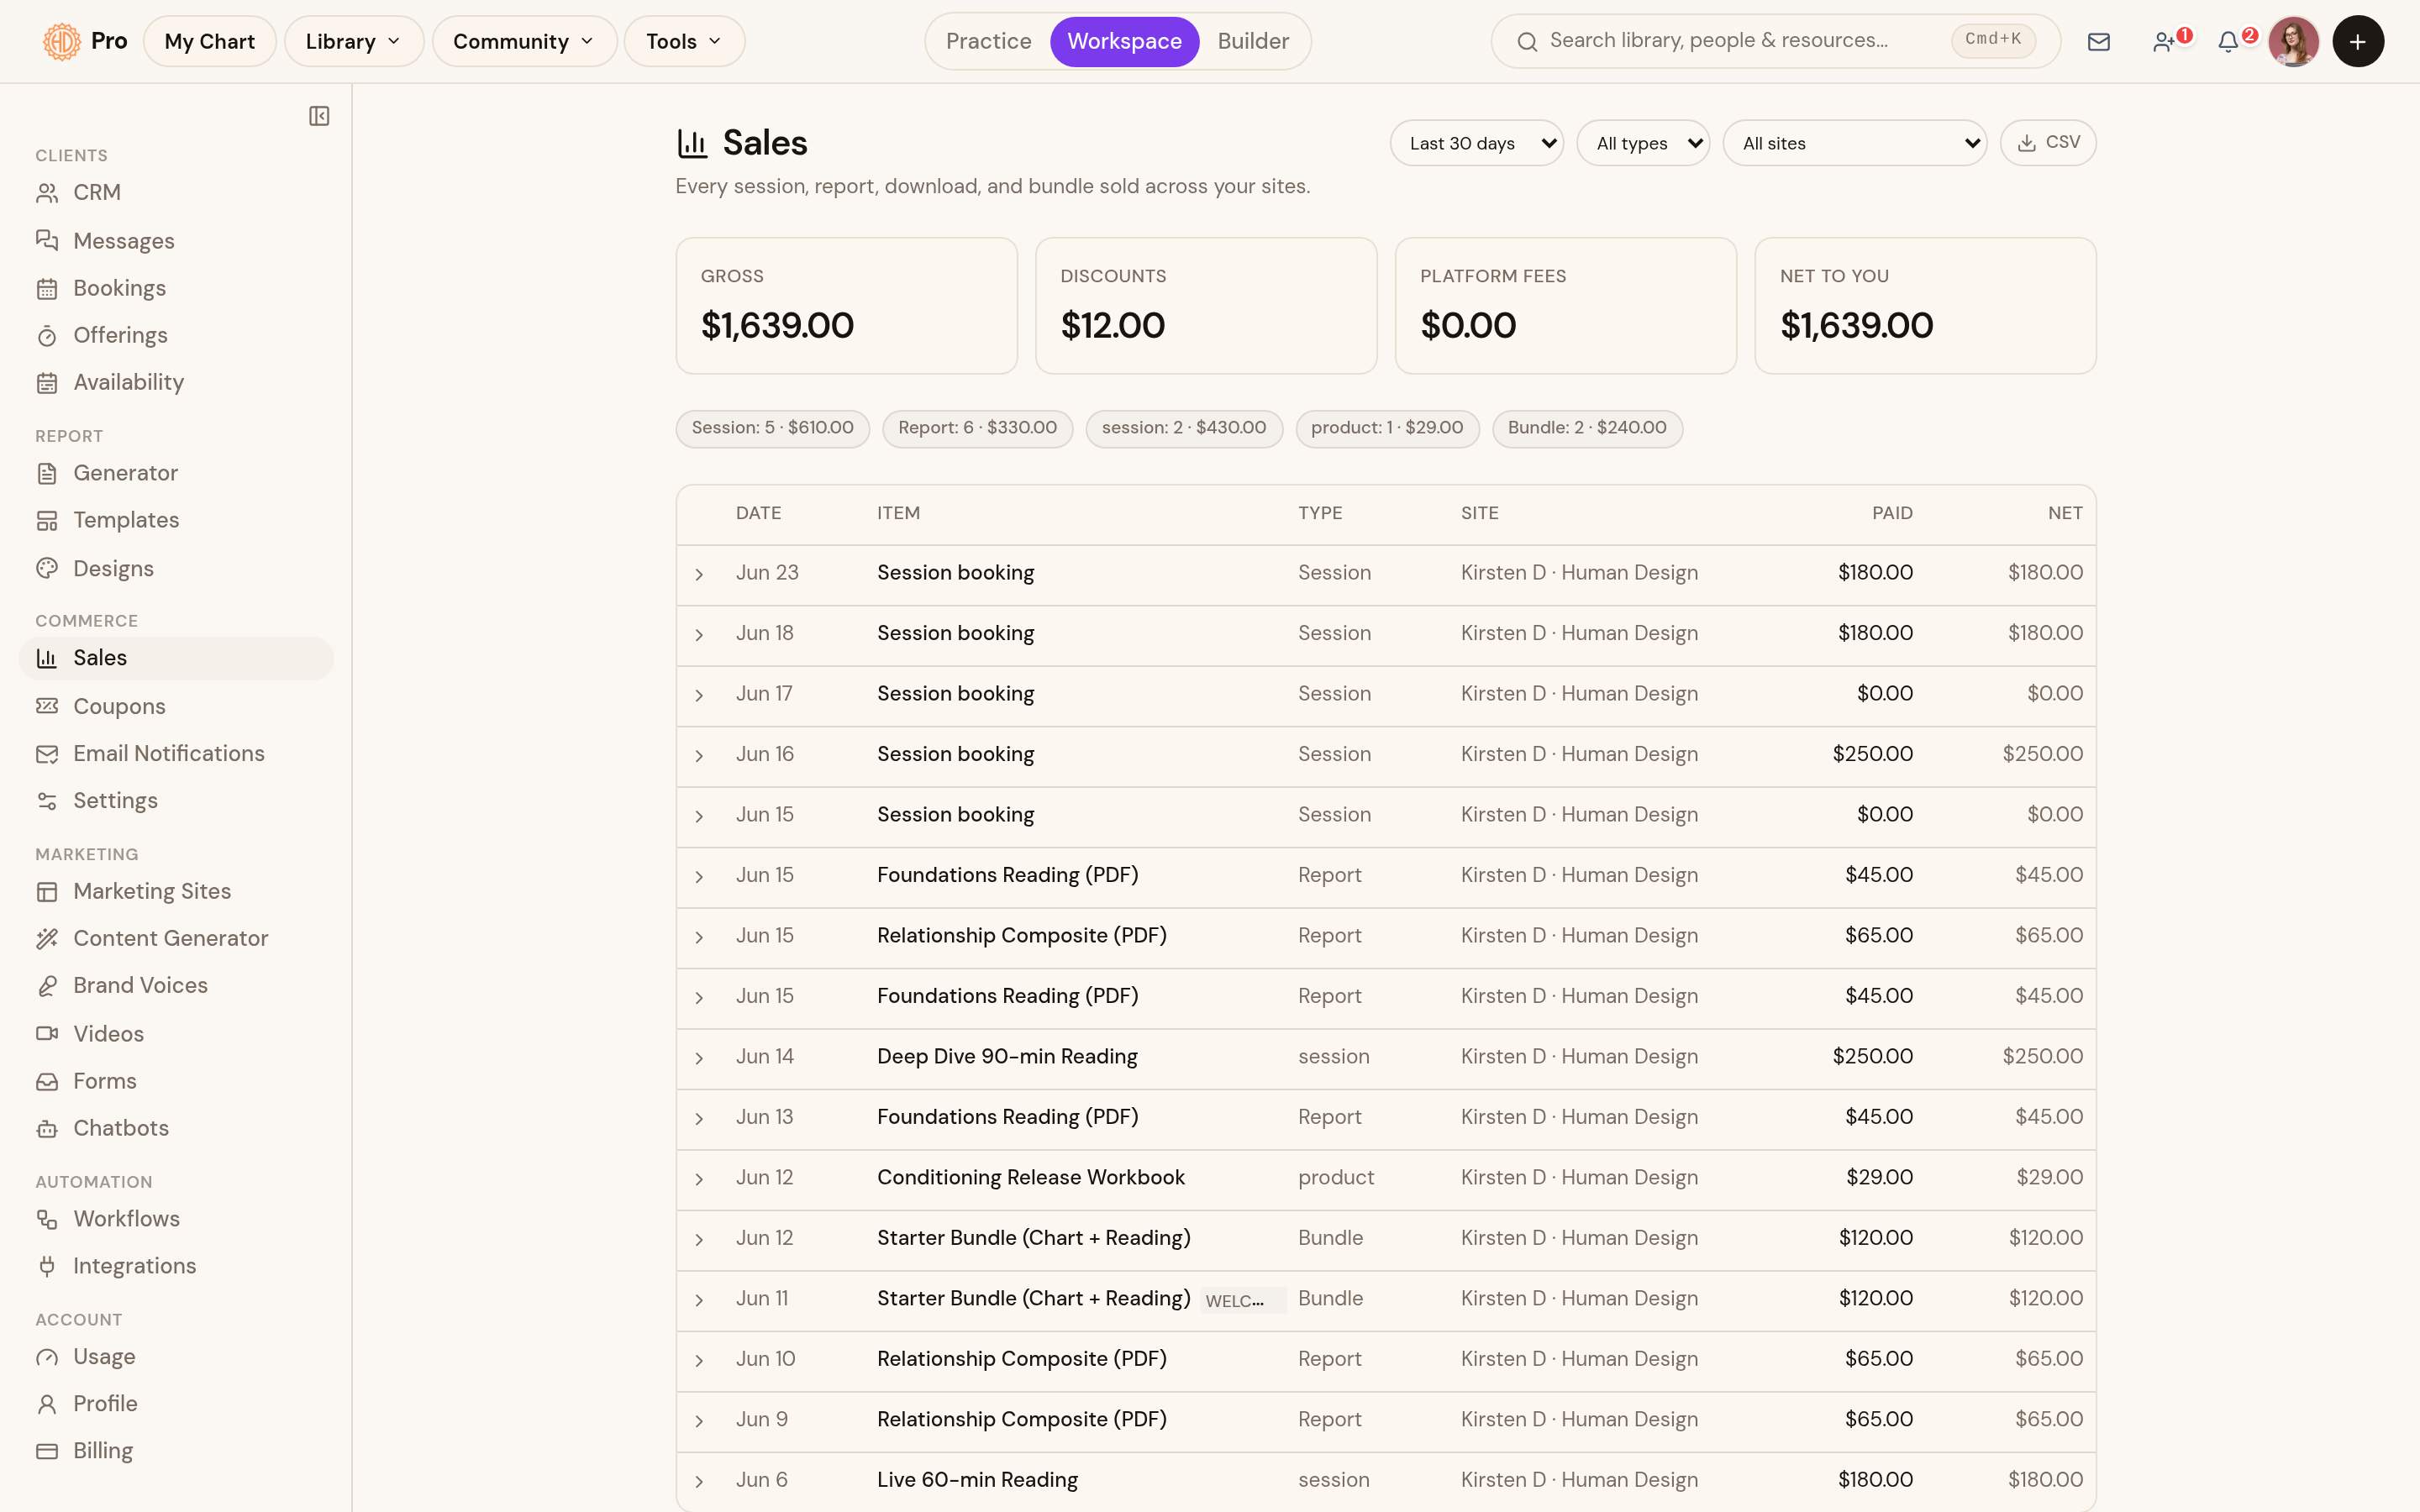Click the Report: 6 summary chip
The image size is (2420, 1512).
(x=977, y=428)
